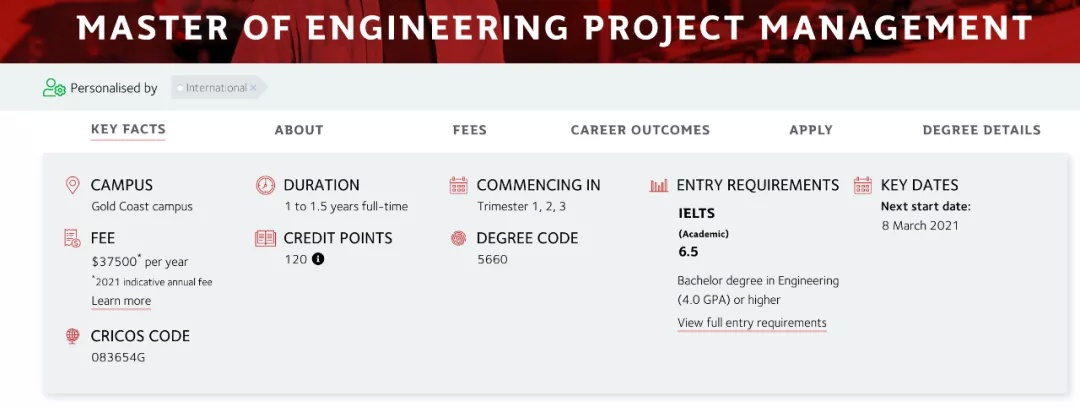Open the Fees tab
Screen dimensions: 1080x407
470,130
